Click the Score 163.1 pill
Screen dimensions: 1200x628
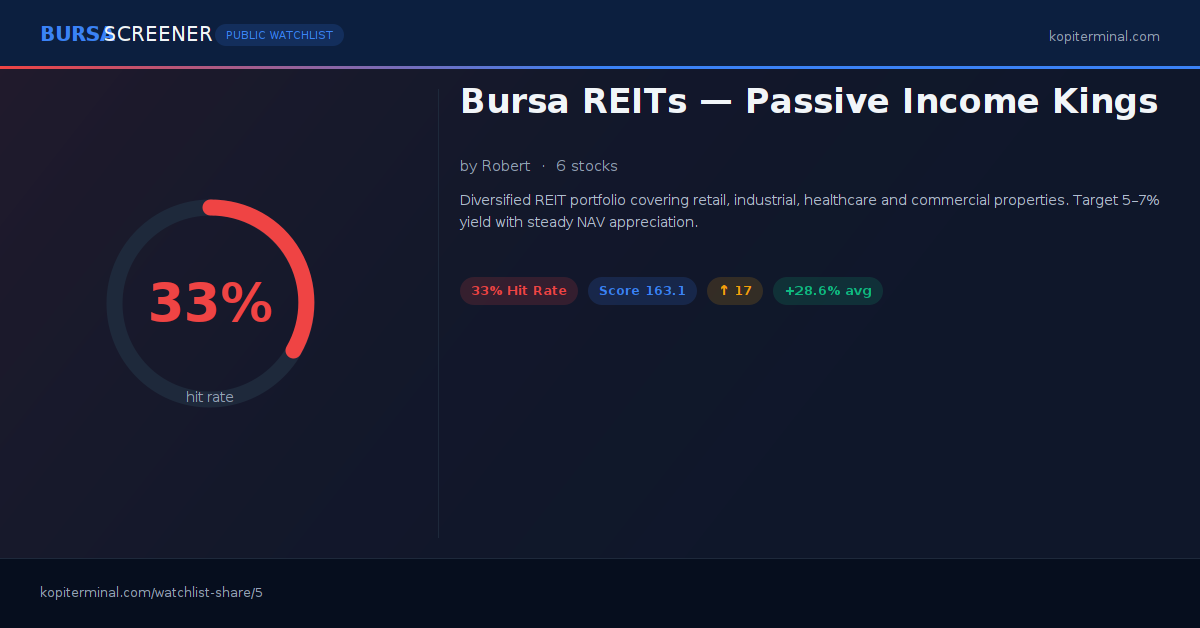click(642, 291)
